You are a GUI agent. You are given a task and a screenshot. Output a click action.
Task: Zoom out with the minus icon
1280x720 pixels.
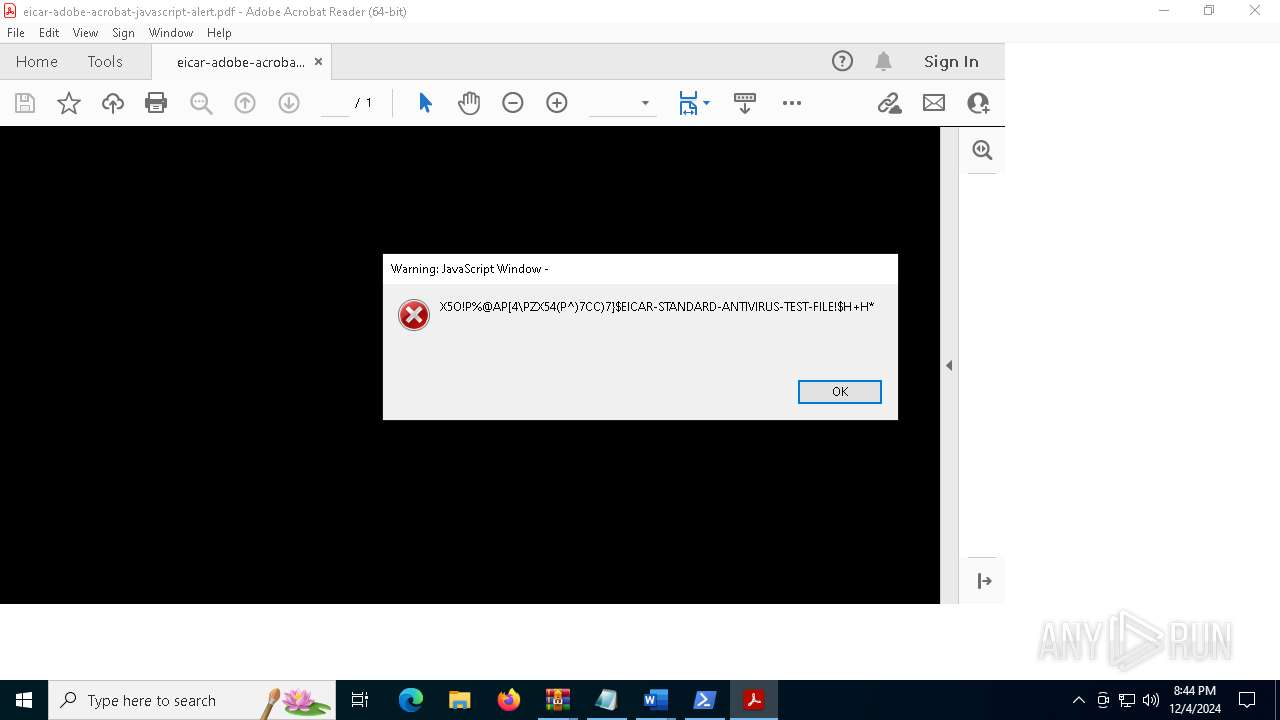coord(513,103)
